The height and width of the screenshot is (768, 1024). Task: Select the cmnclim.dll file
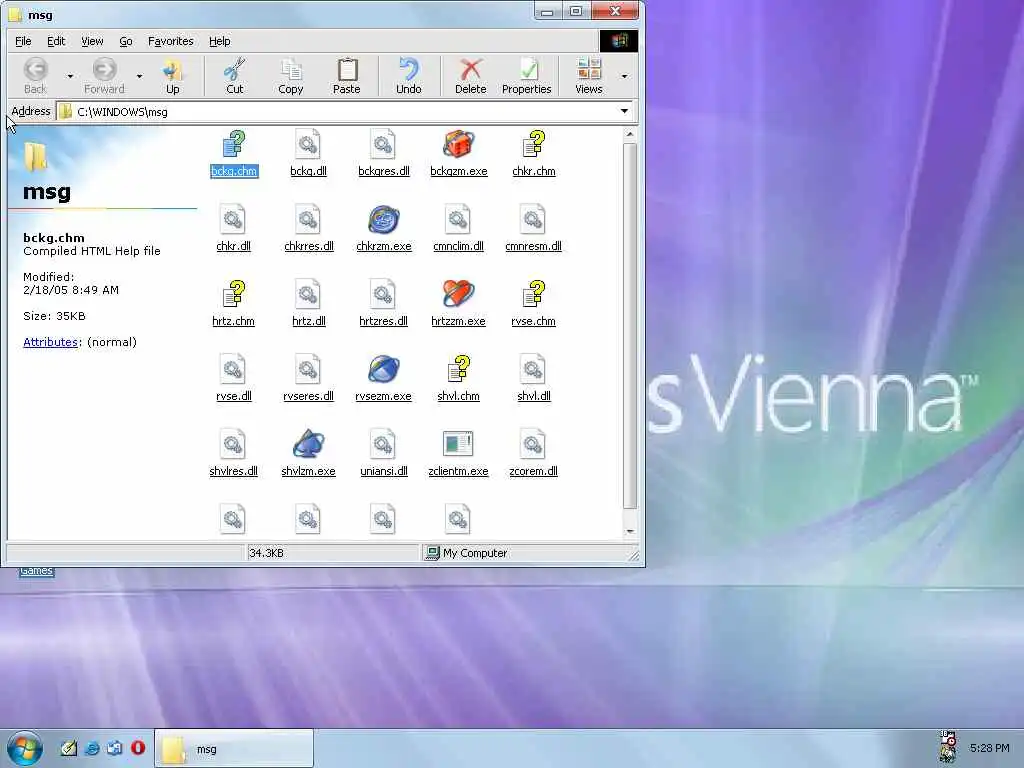(458, 229)
